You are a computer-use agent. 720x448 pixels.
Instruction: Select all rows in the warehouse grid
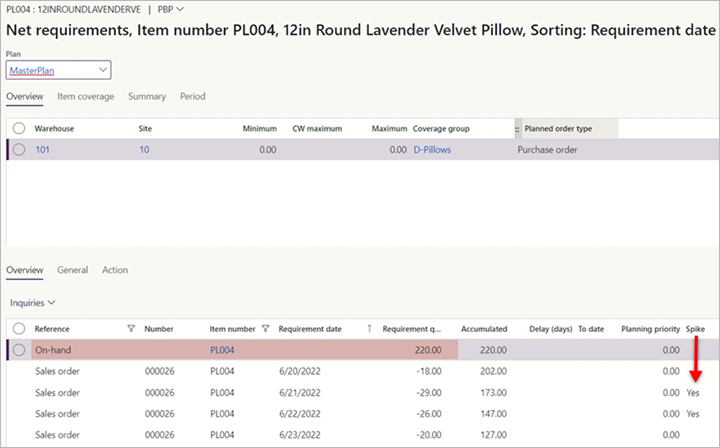(19, 129)
